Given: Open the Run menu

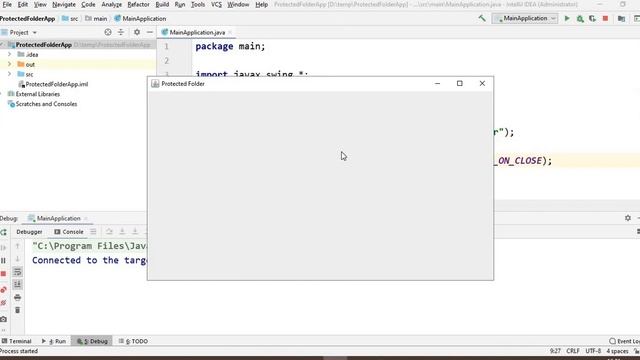Looking at the screenshot, I should [180, 4].
